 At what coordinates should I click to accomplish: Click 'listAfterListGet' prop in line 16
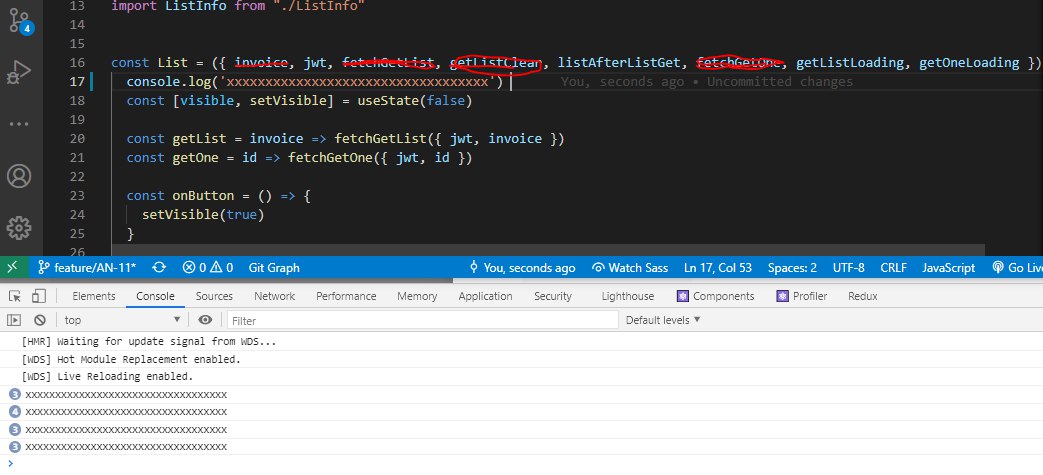tap(619, 63)
